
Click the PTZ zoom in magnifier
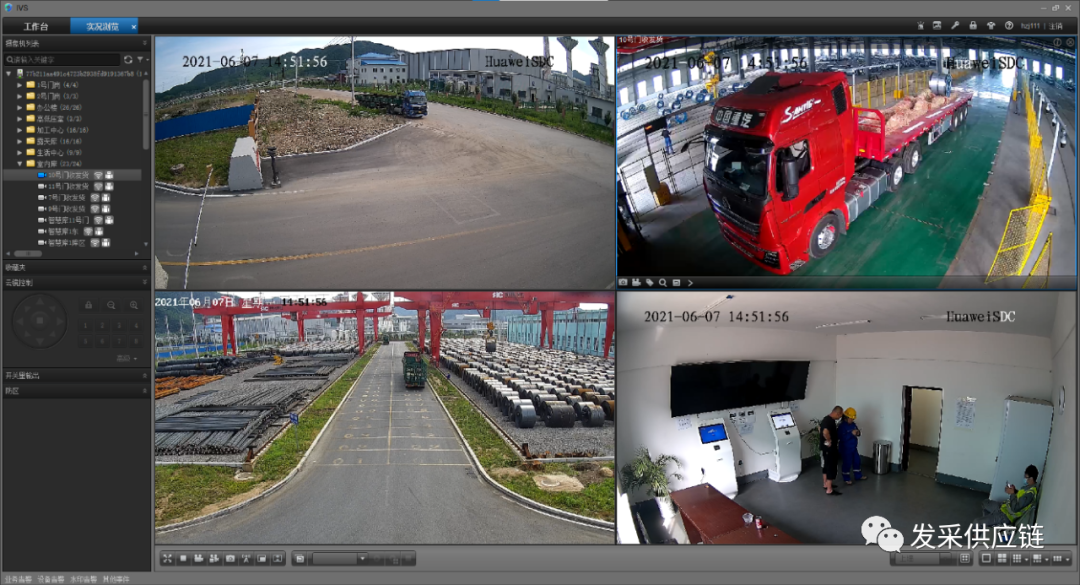pyautogui.click(x=134, y=305)
